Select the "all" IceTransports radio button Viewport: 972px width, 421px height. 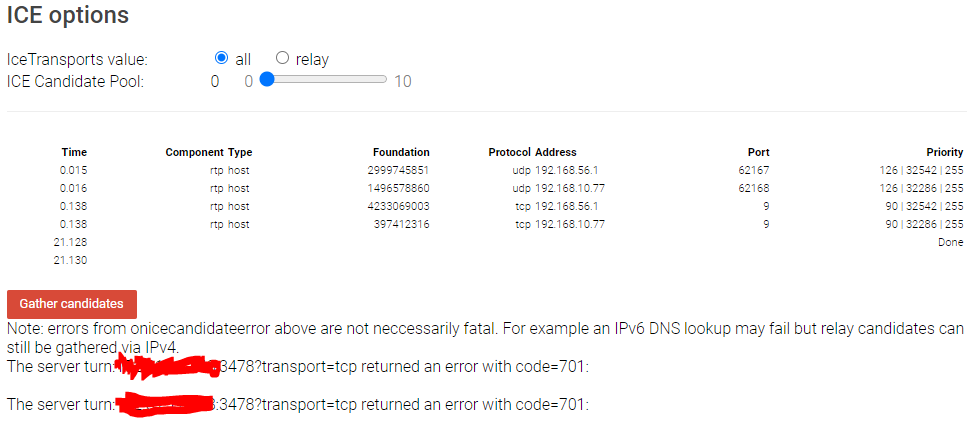pyautogui.click(x=222, y=59)
